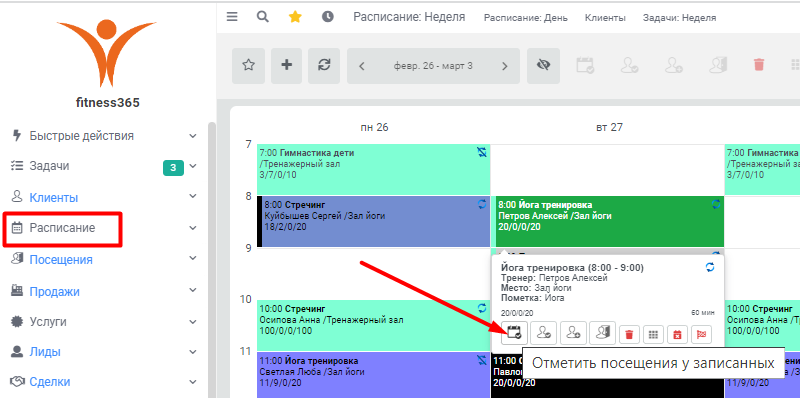Select the вт 27 day header
Image resolution: width=800 pixels, height=398 pixels.
pyautogui.click(x=609, y=127)
